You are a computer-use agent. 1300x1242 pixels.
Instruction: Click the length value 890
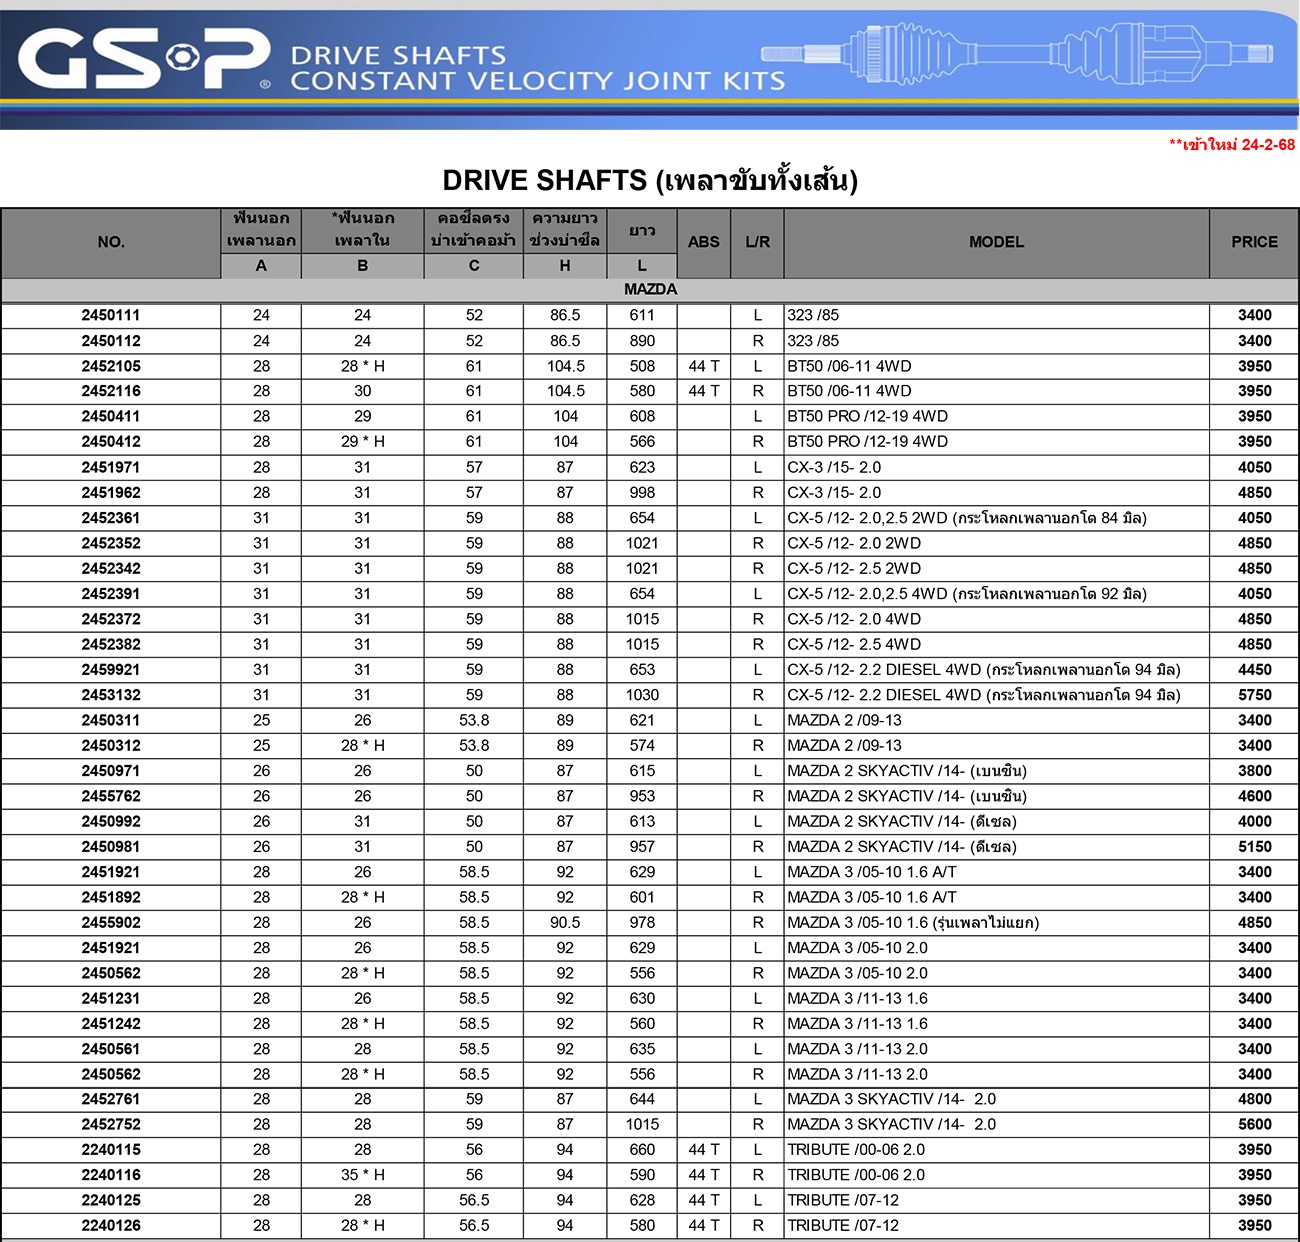pyautogui.click(x=642, y=341)
